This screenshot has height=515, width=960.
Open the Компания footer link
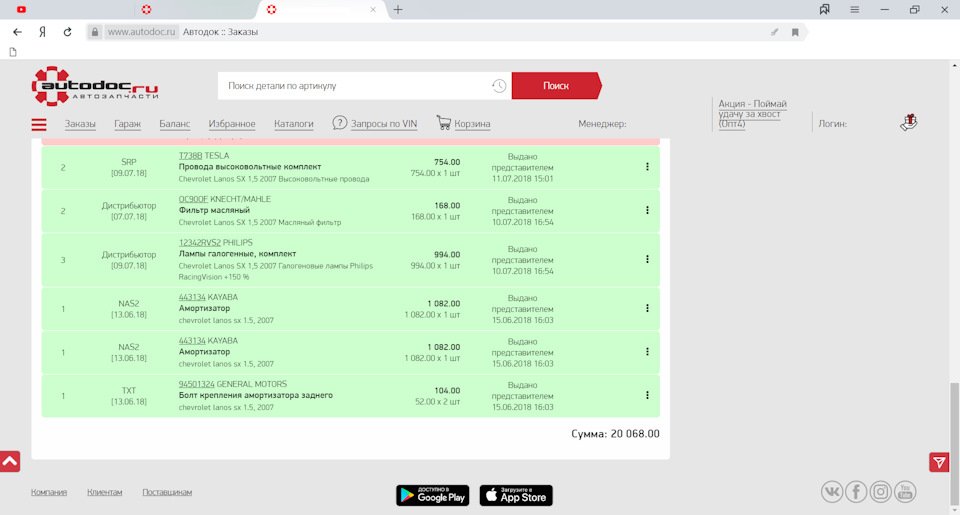click(49, 492)
